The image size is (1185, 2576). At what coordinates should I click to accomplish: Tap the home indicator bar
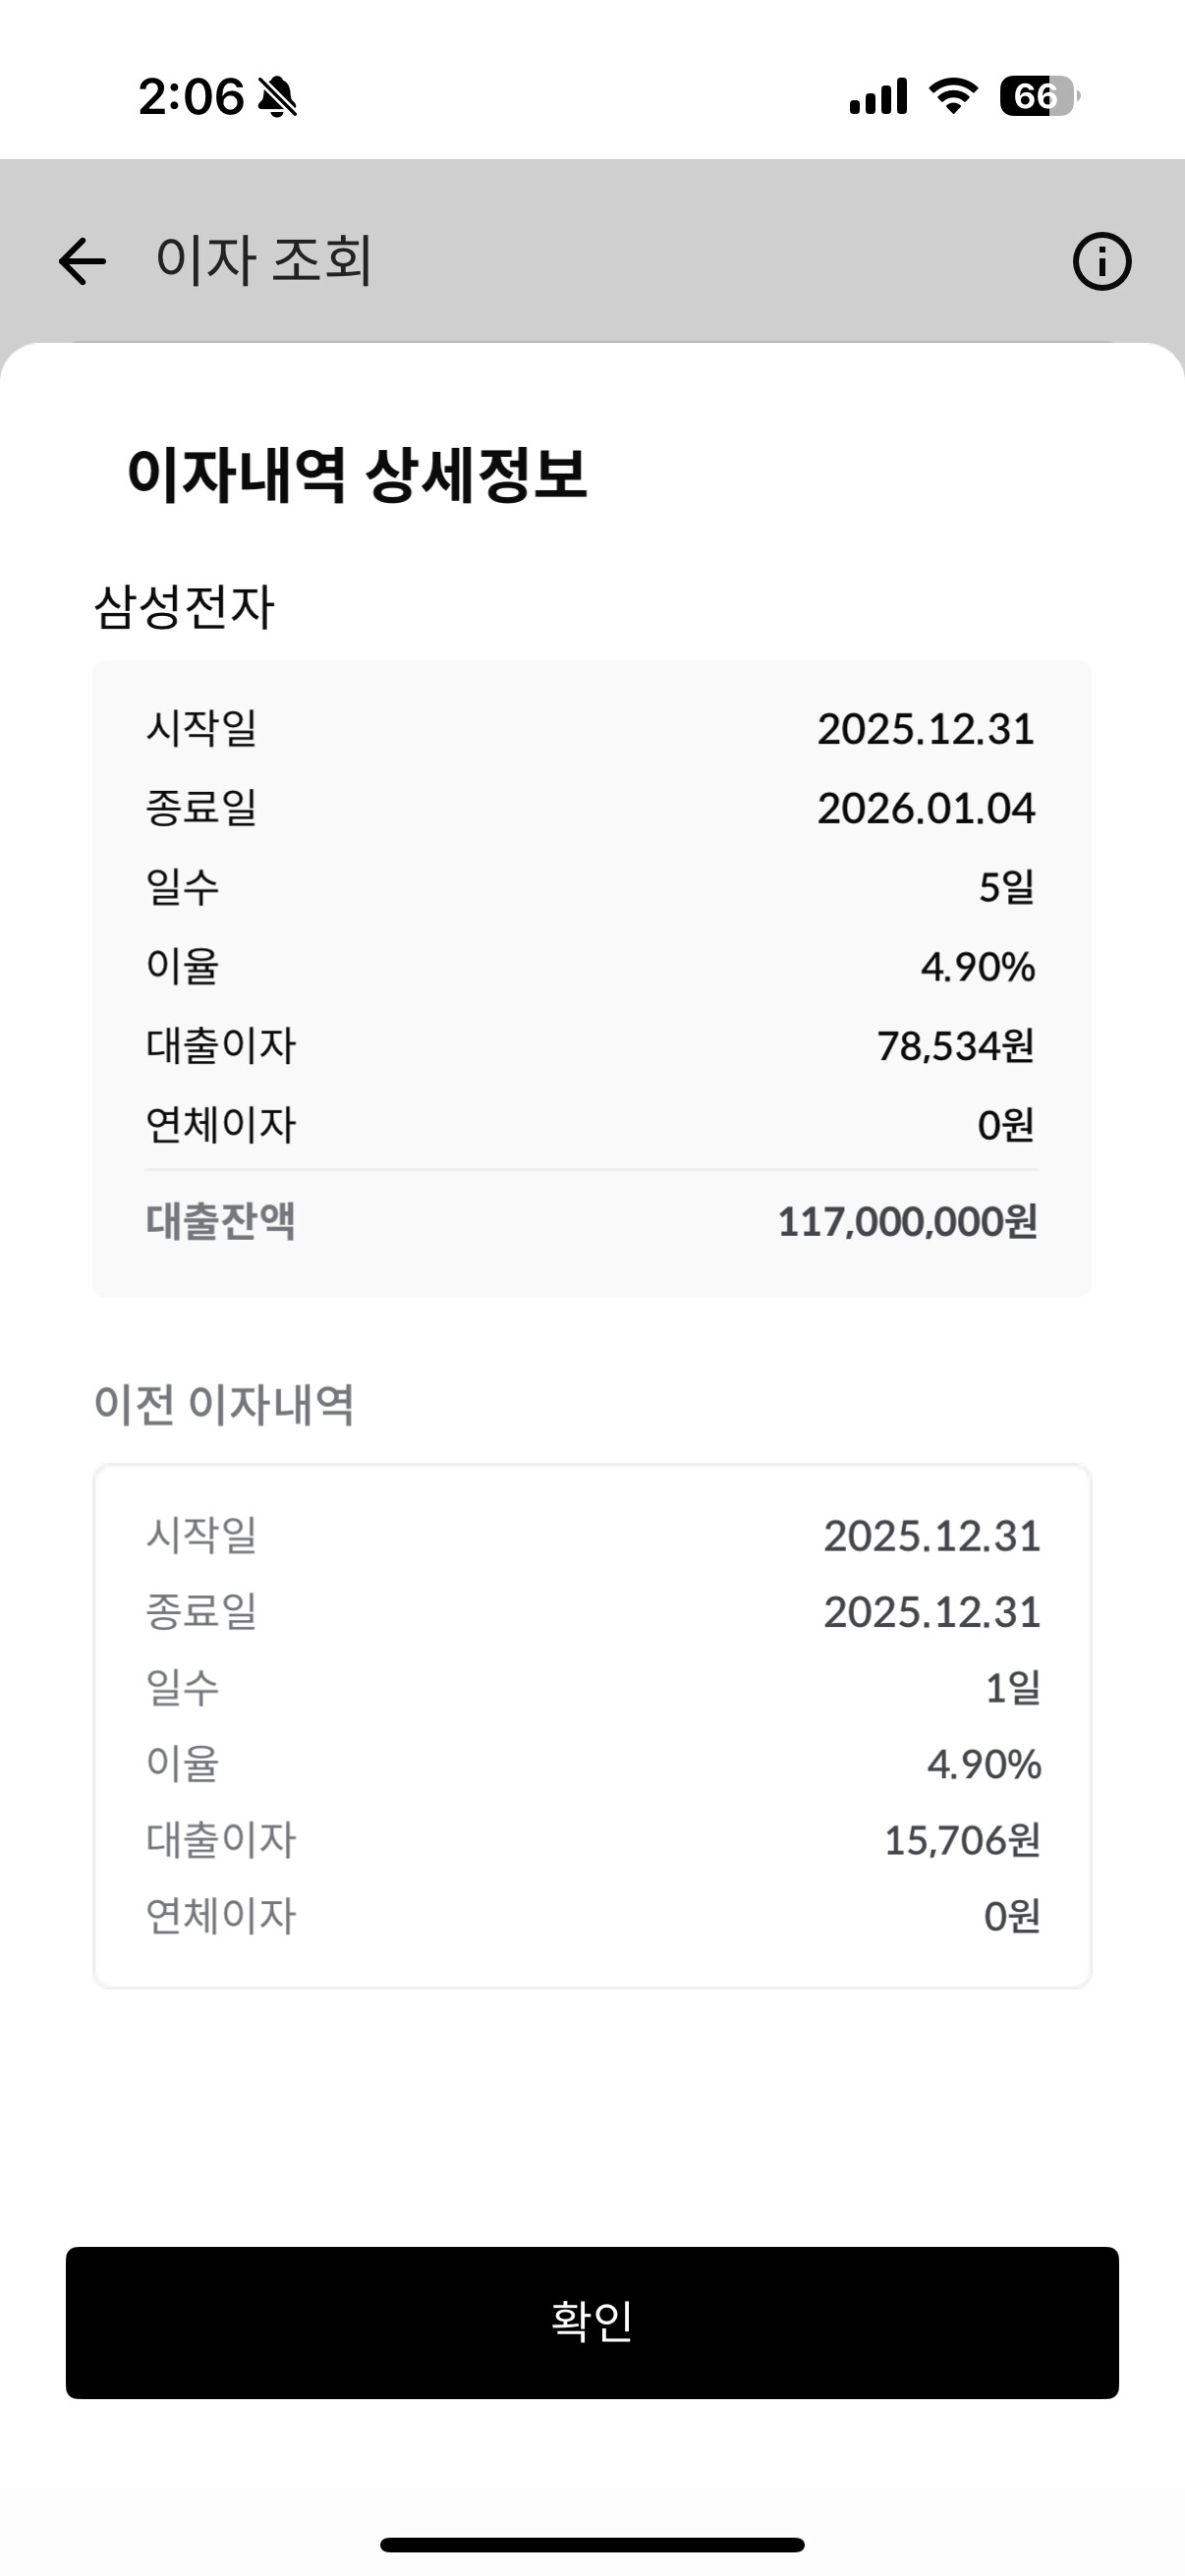point(592,2545)
